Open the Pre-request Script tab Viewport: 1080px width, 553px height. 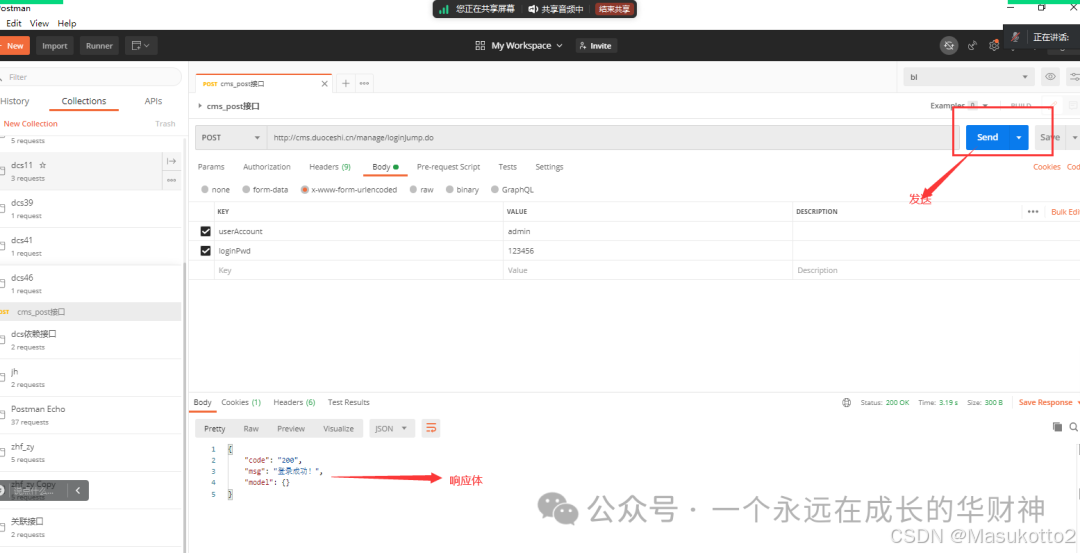[x=448, y=167]
